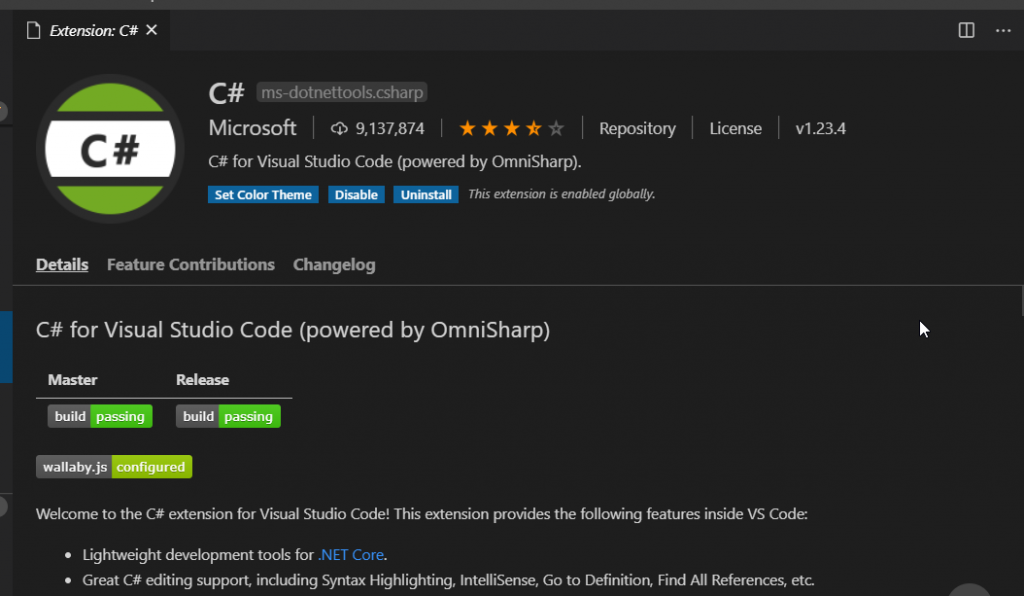1024x596 pixels.
Task: Click the "Welcome to the C# extension" paragraph
Action: [422, 514]
